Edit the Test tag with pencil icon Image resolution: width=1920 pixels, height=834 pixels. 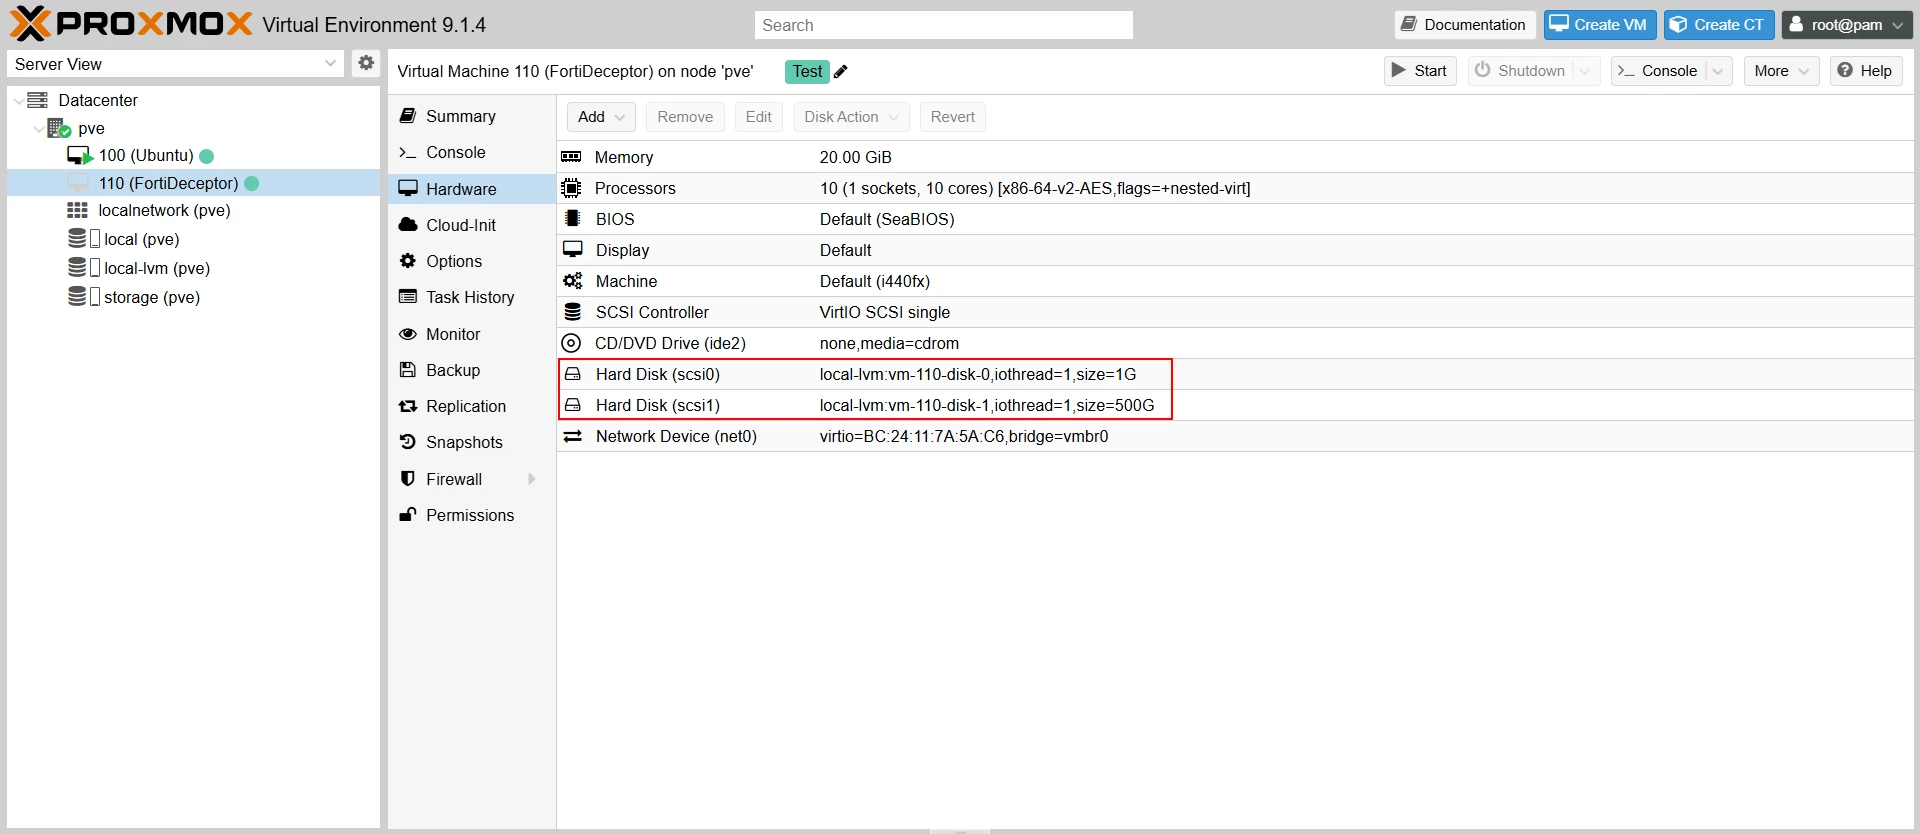click(841, 71)
